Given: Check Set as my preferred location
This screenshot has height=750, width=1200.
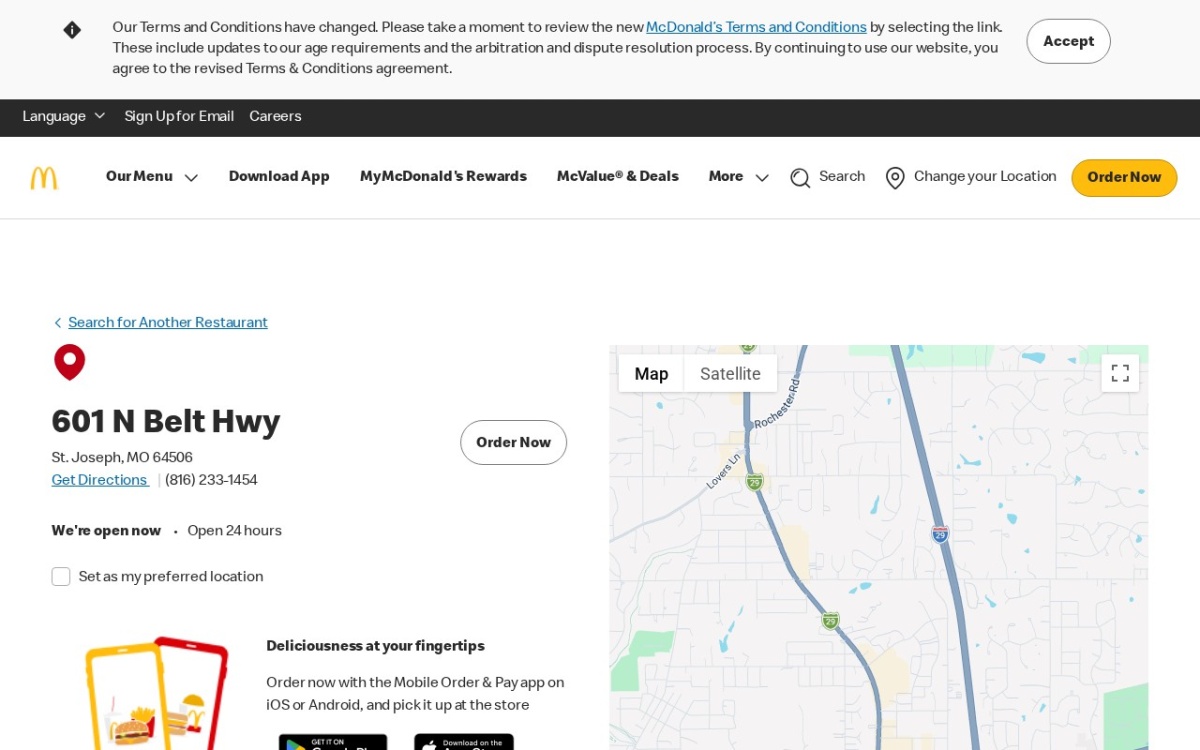Looking at the screenshot, I should point(61,577).
